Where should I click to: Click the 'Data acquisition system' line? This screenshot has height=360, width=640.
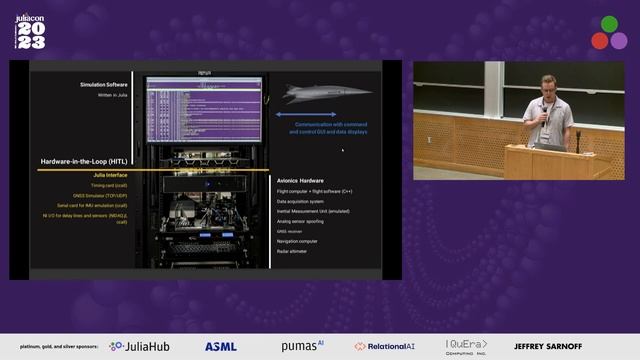point(300,202)
